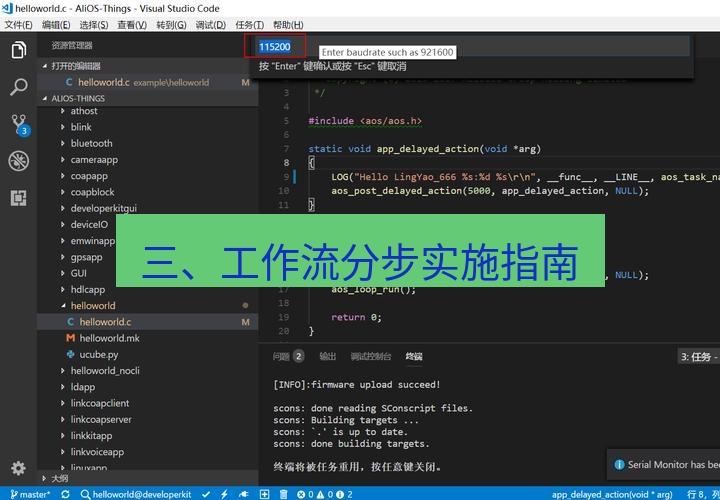The width and height of the screenshot is (720, 500).
Task: Click the Serial Monitor notification message
Action: click(x=673, y=465)
